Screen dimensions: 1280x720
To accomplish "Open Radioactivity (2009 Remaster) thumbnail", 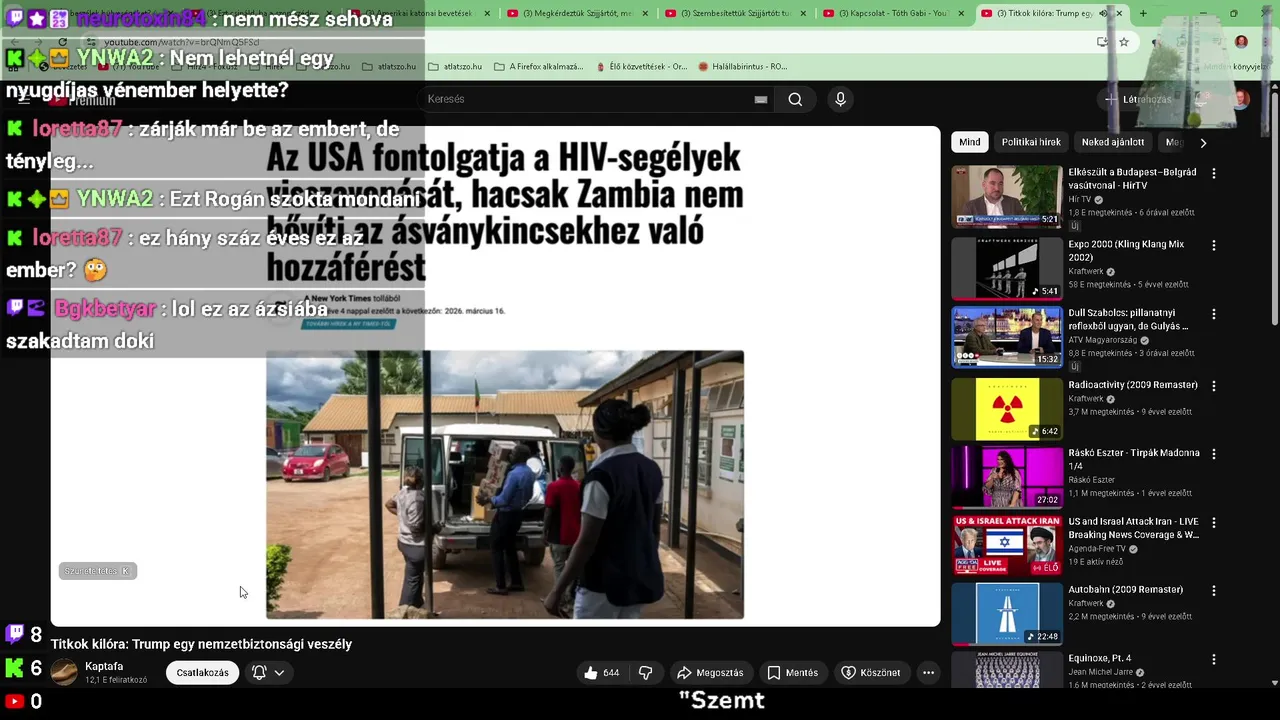I will tap(1007, 408).
